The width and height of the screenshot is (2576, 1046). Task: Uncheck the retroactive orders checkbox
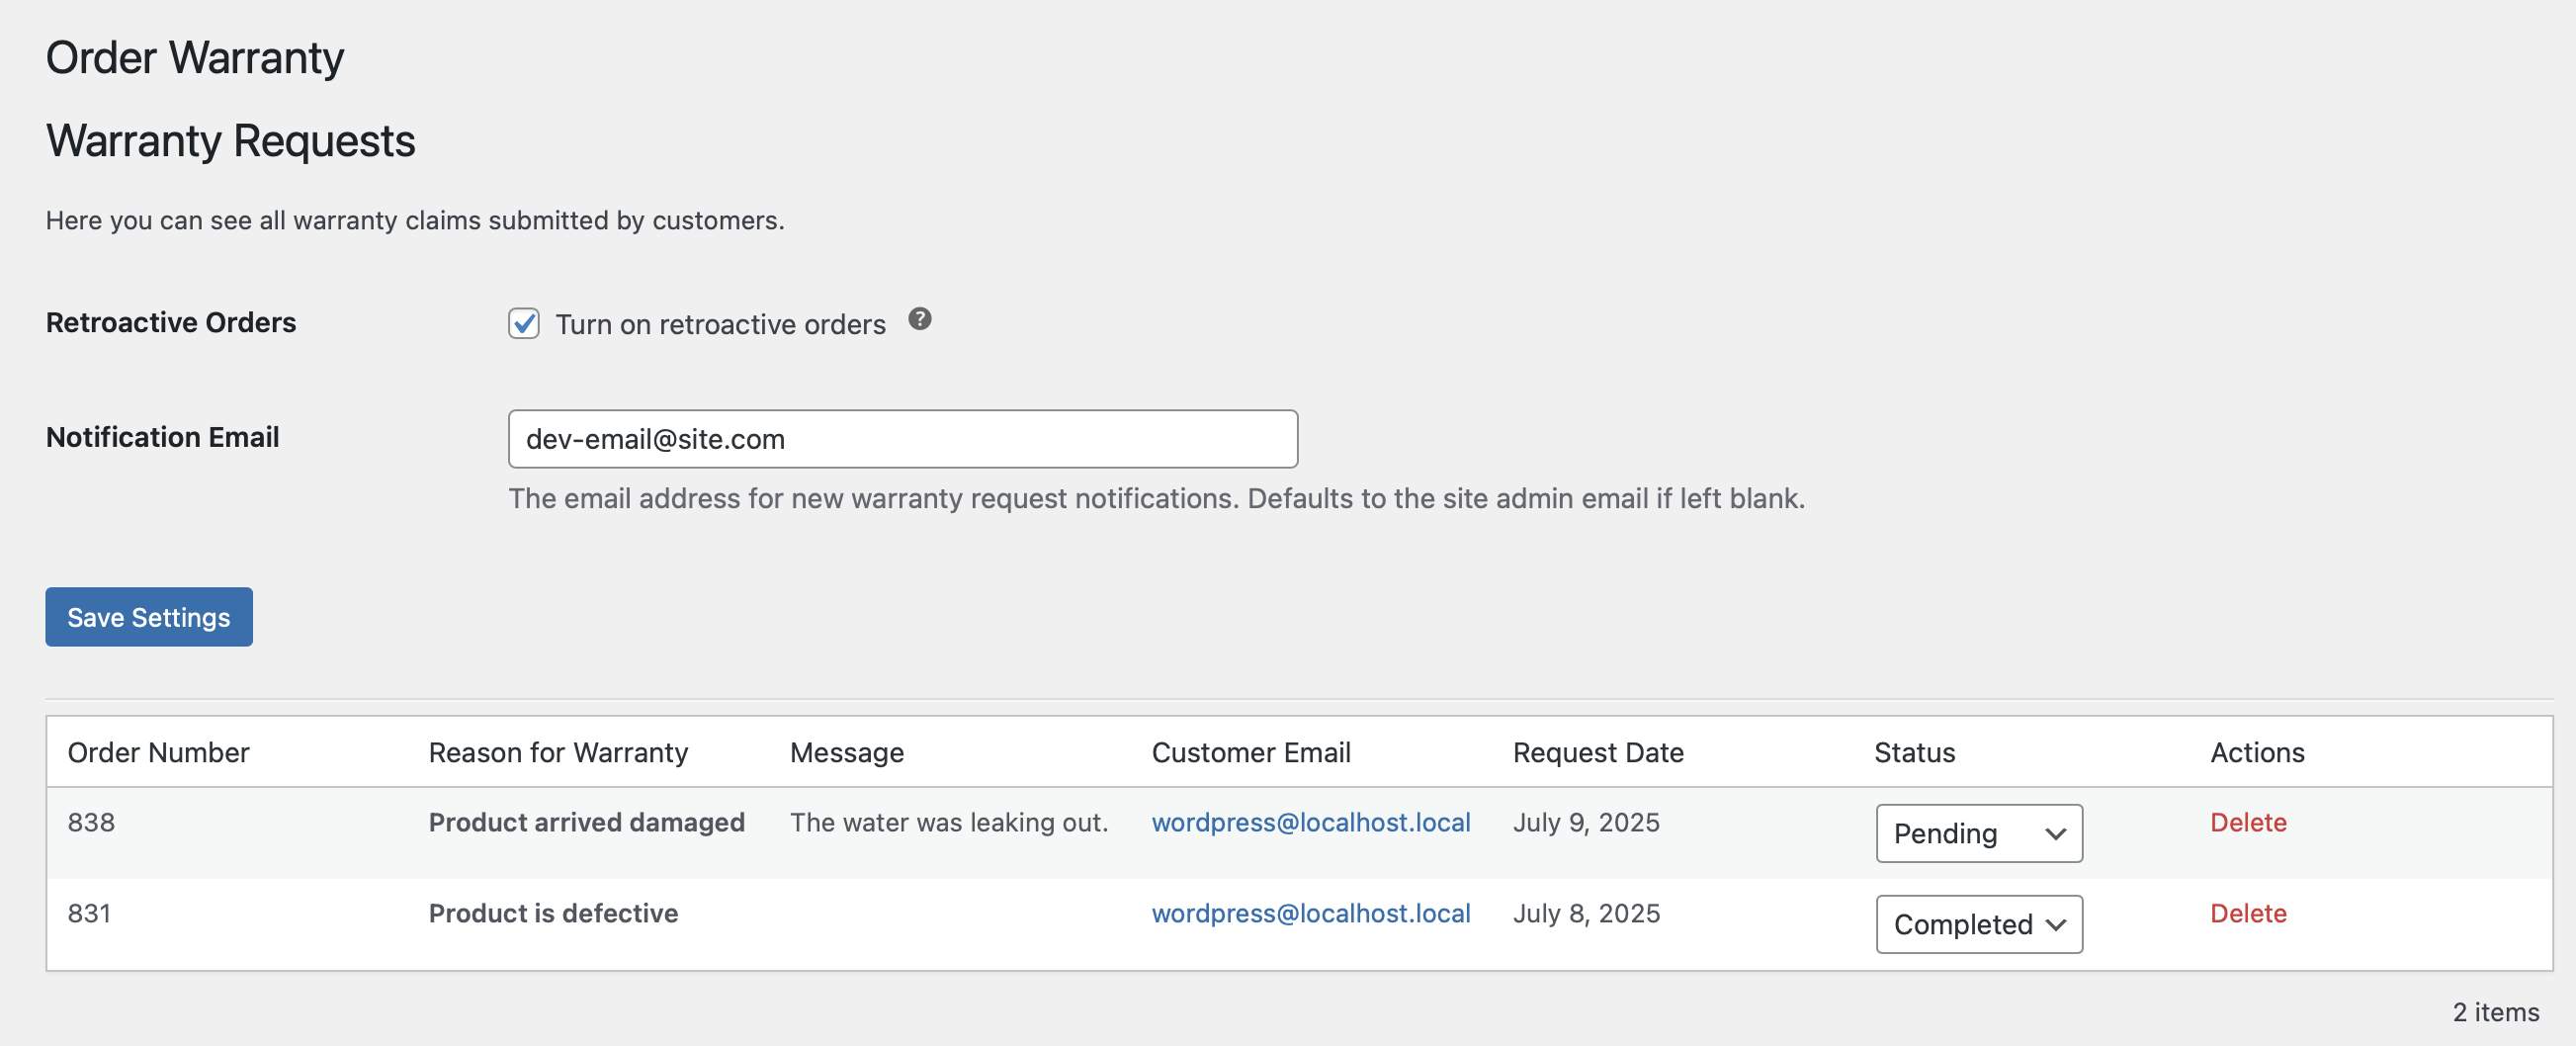point(524,324)
